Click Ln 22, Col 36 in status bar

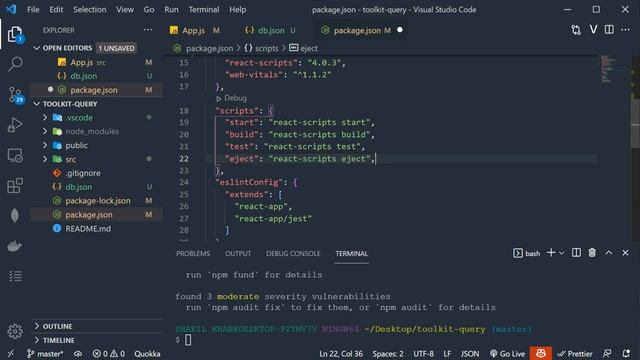coord(341,354)
